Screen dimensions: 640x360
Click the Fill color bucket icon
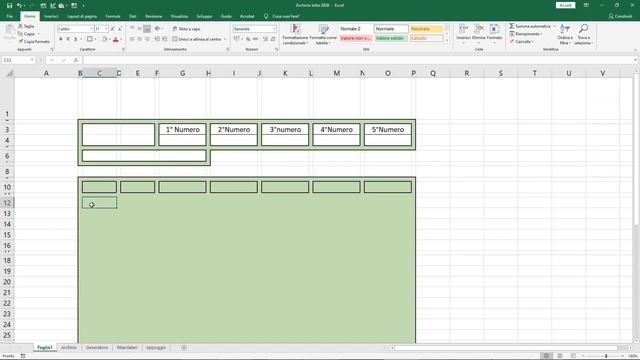[104, 39]
